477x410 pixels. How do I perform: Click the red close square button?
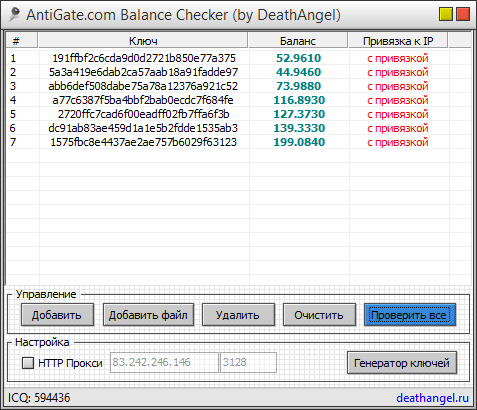[463, 14]
